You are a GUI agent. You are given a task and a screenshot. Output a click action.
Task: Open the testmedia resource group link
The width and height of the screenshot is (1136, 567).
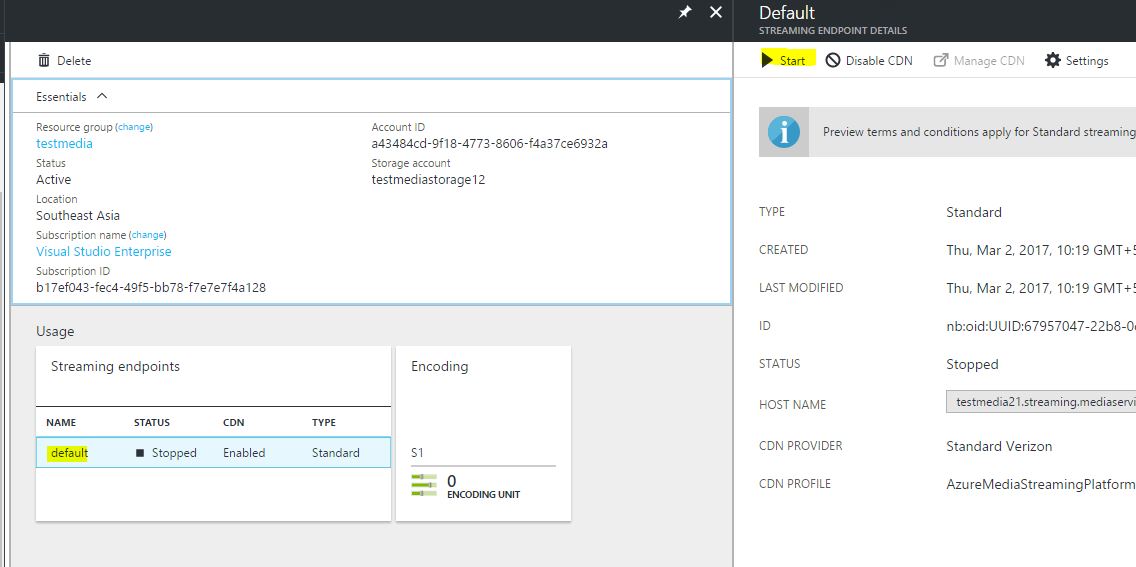(64, 143)
